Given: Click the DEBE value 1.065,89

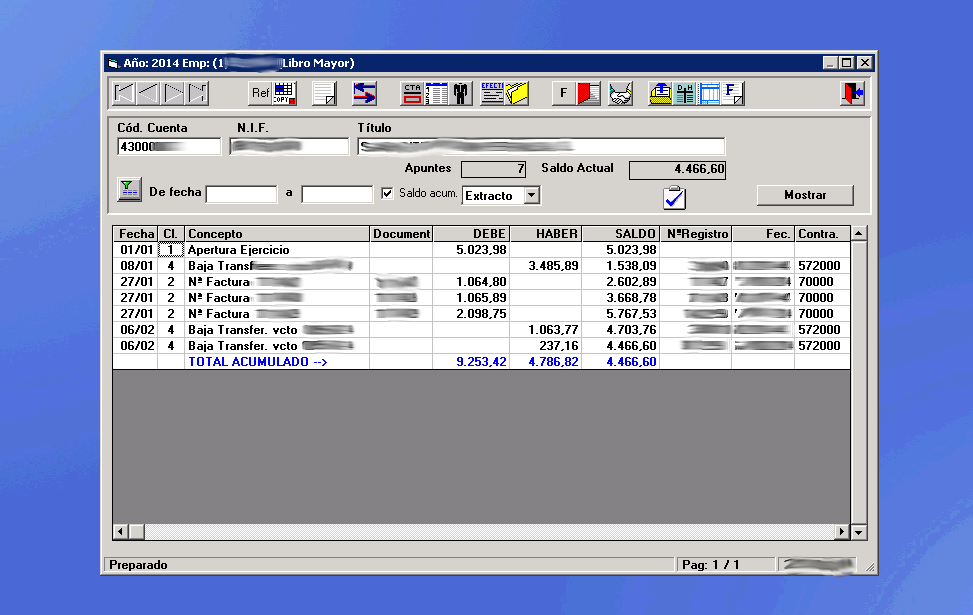Looking at the screenshot, I should [481, 299].
